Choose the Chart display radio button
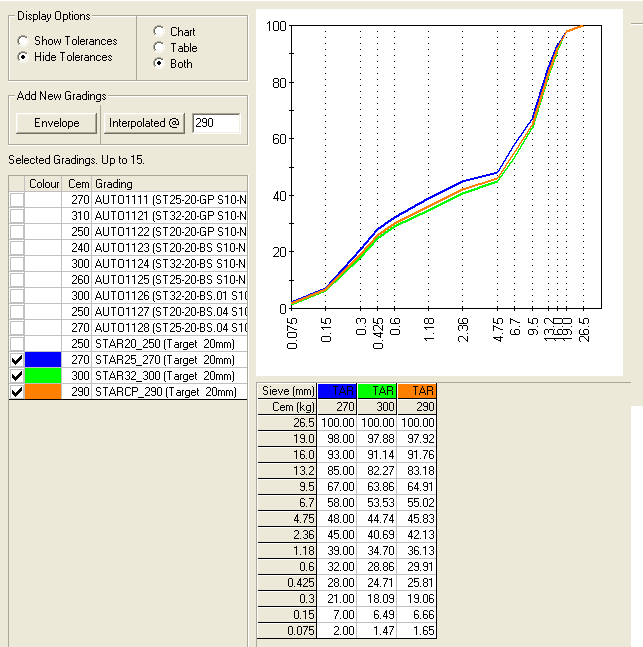The width and height of the screenshot is (643, 647). pyautogui.click(x=159, y=32)
